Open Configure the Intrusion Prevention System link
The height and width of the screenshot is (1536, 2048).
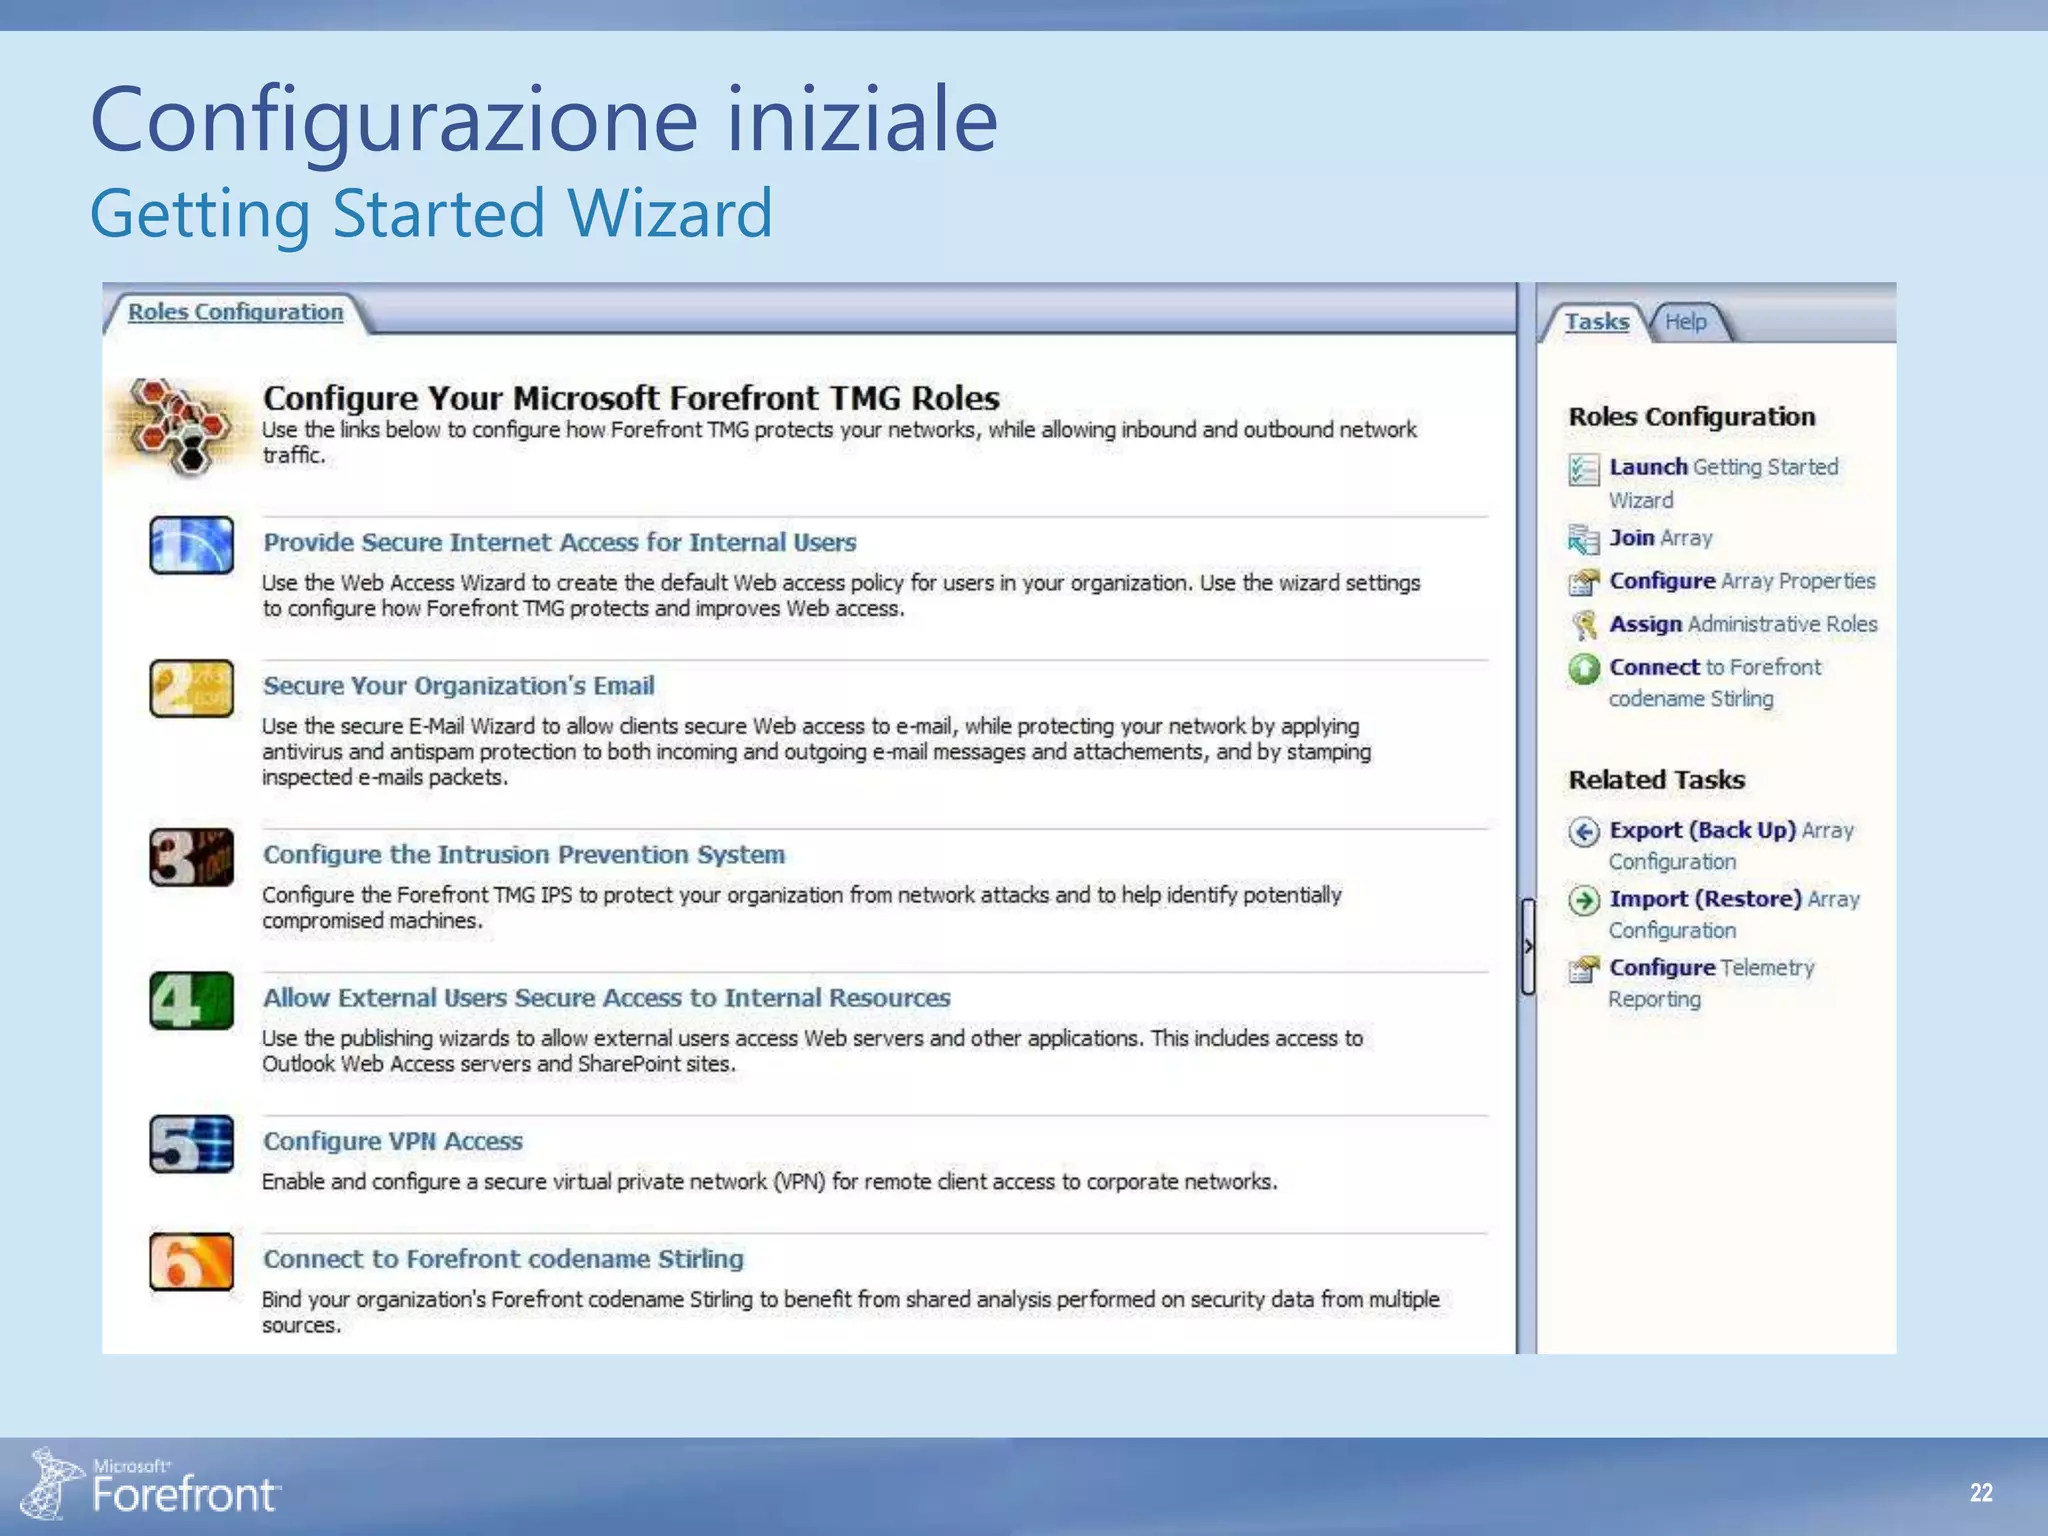523,855
